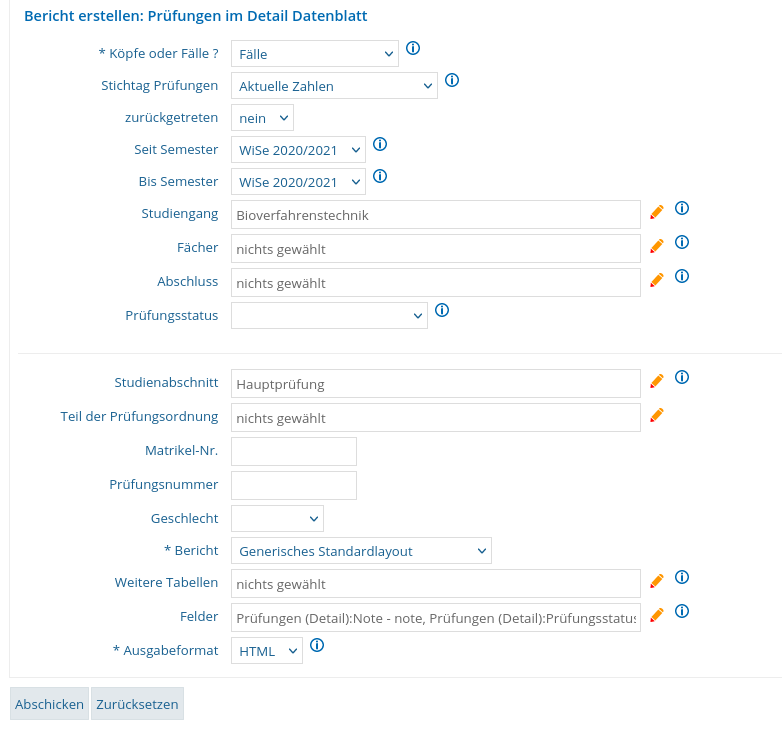Click Teil der Prüfungsordnung field
The image size is (782, 733).
click(x=436, y=418)
